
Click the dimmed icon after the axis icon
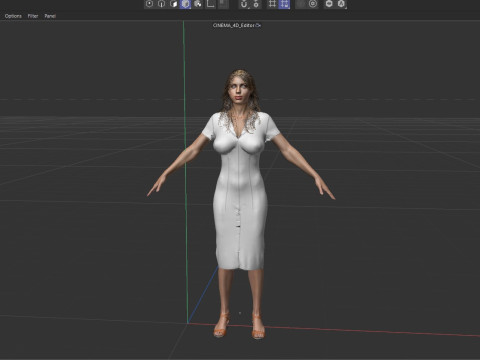coord(223,4)
